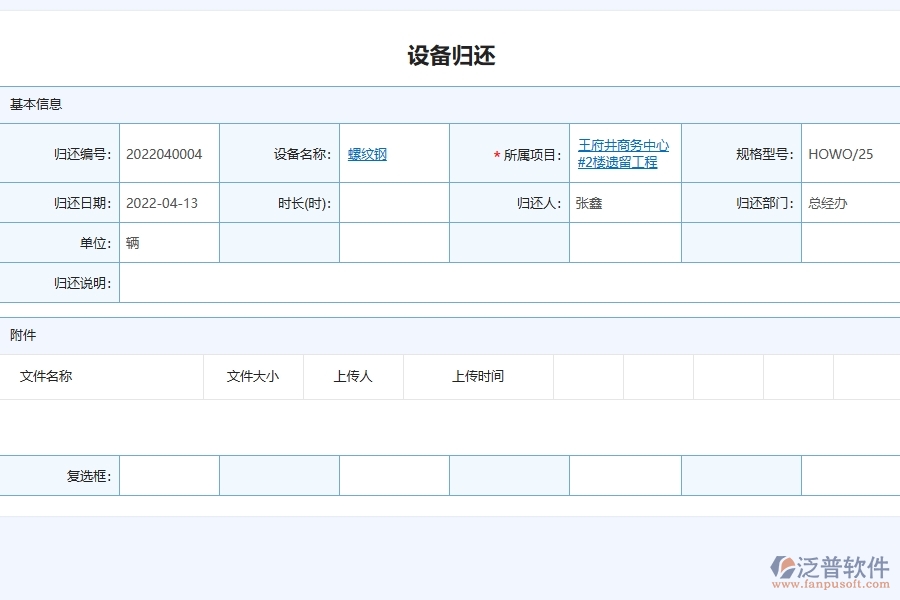Check the last cell of 复选框 row
This screenshot has width=900, height=600.
(849, 475)
